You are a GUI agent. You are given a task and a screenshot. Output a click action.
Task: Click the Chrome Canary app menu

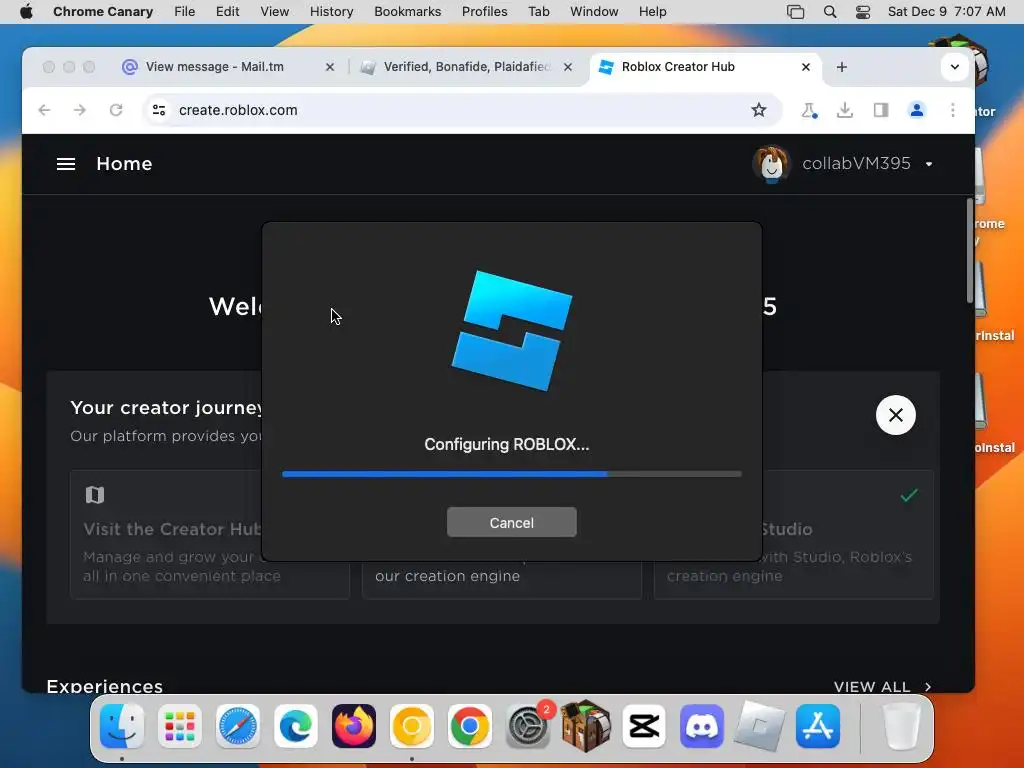[103, 12]
